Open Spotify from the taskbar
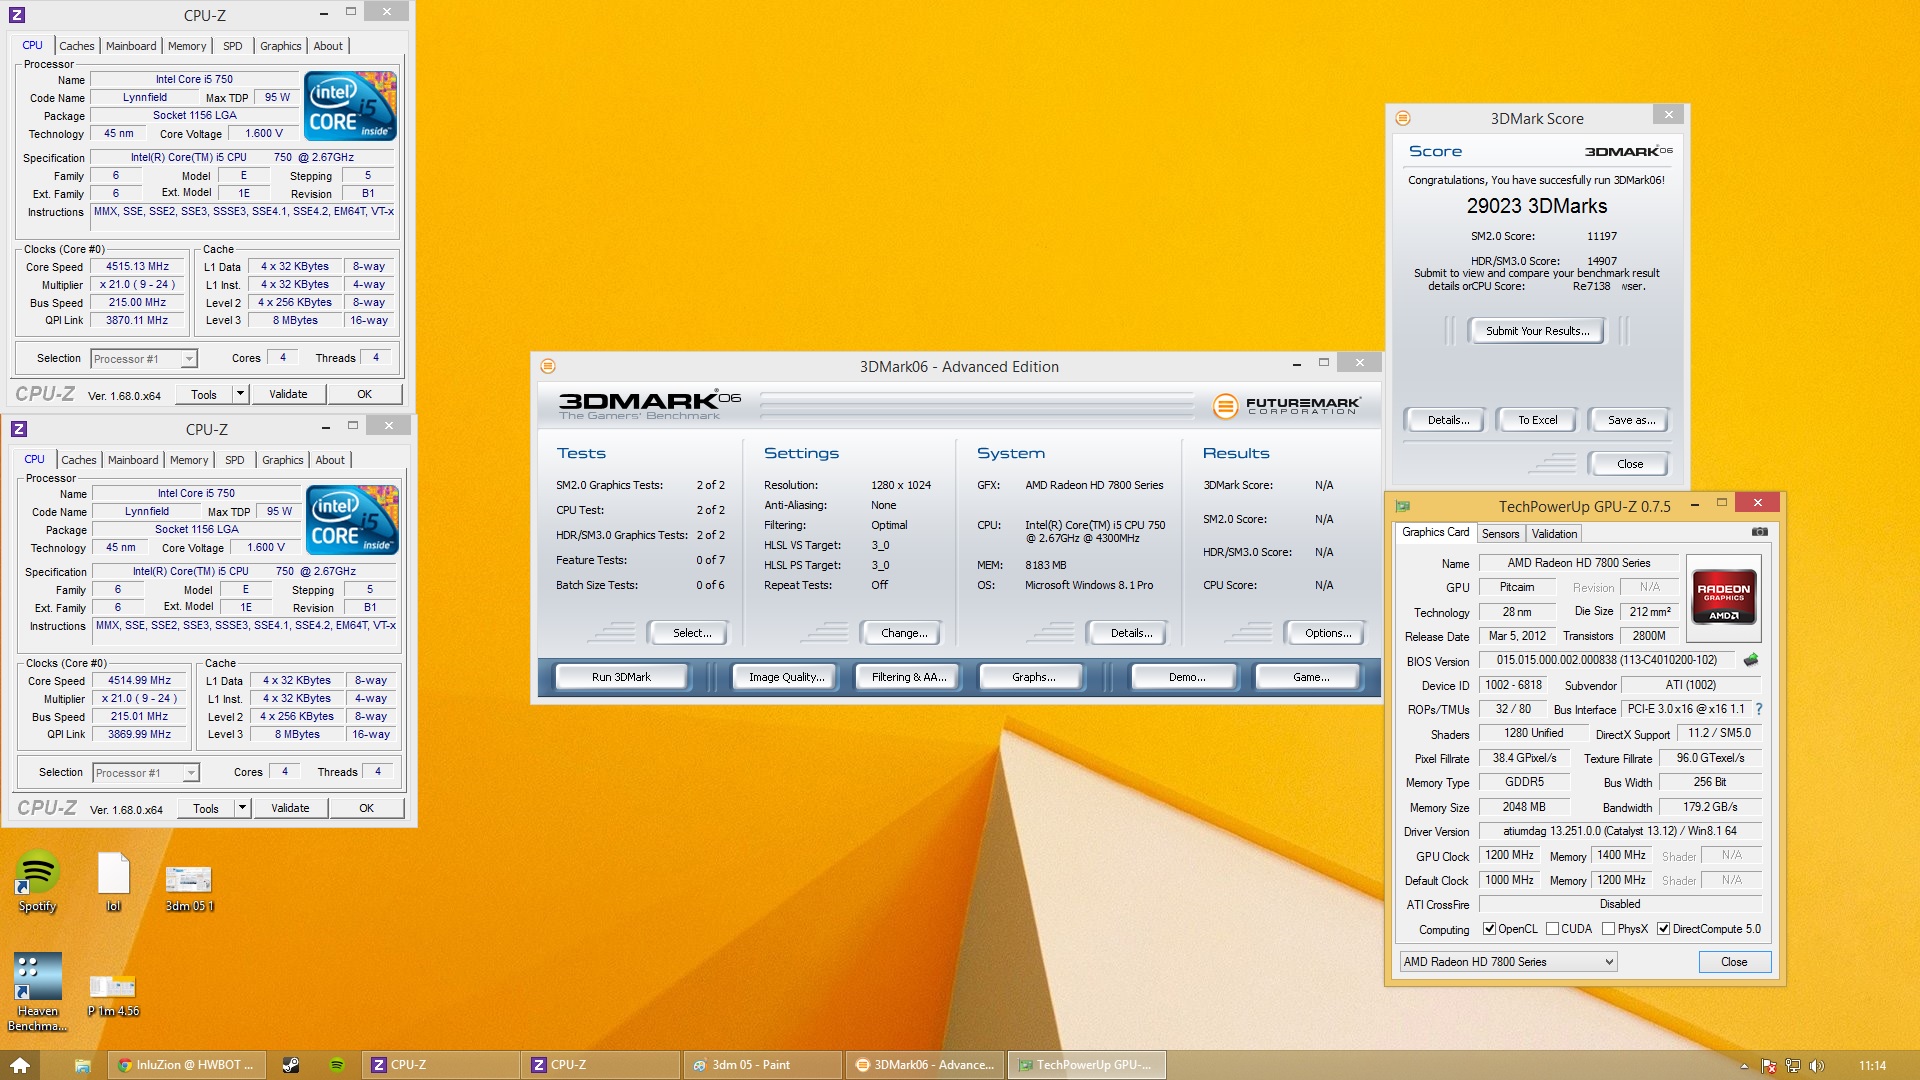The width and height of the screenshot is (1920, 1080). click(x=337, y=1065)
